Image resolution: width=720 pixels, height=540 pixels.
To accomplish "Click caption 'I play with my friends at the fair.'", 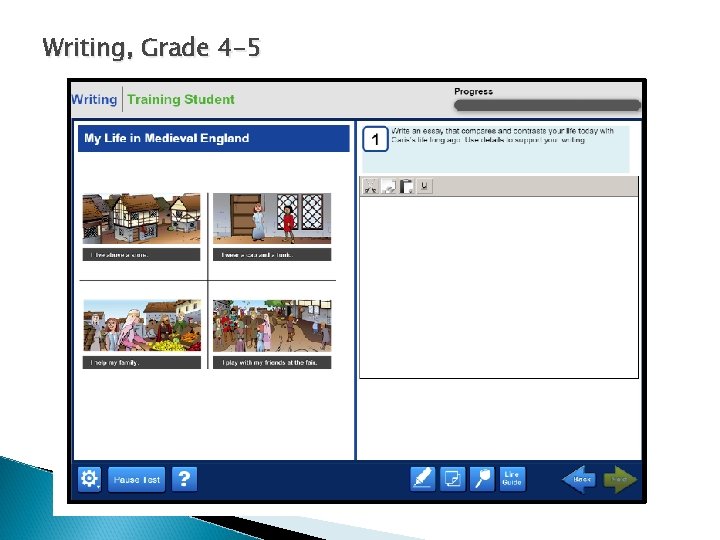I will [x=272, y=362].
